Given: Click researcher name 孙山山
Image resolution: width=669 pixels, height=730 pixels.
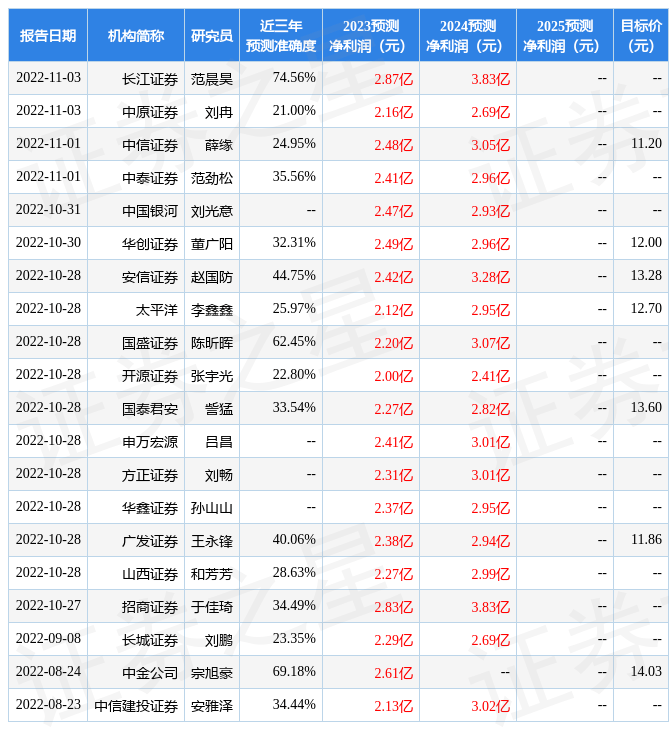Looking at the screenshot, I should click(x=212, y=508).
